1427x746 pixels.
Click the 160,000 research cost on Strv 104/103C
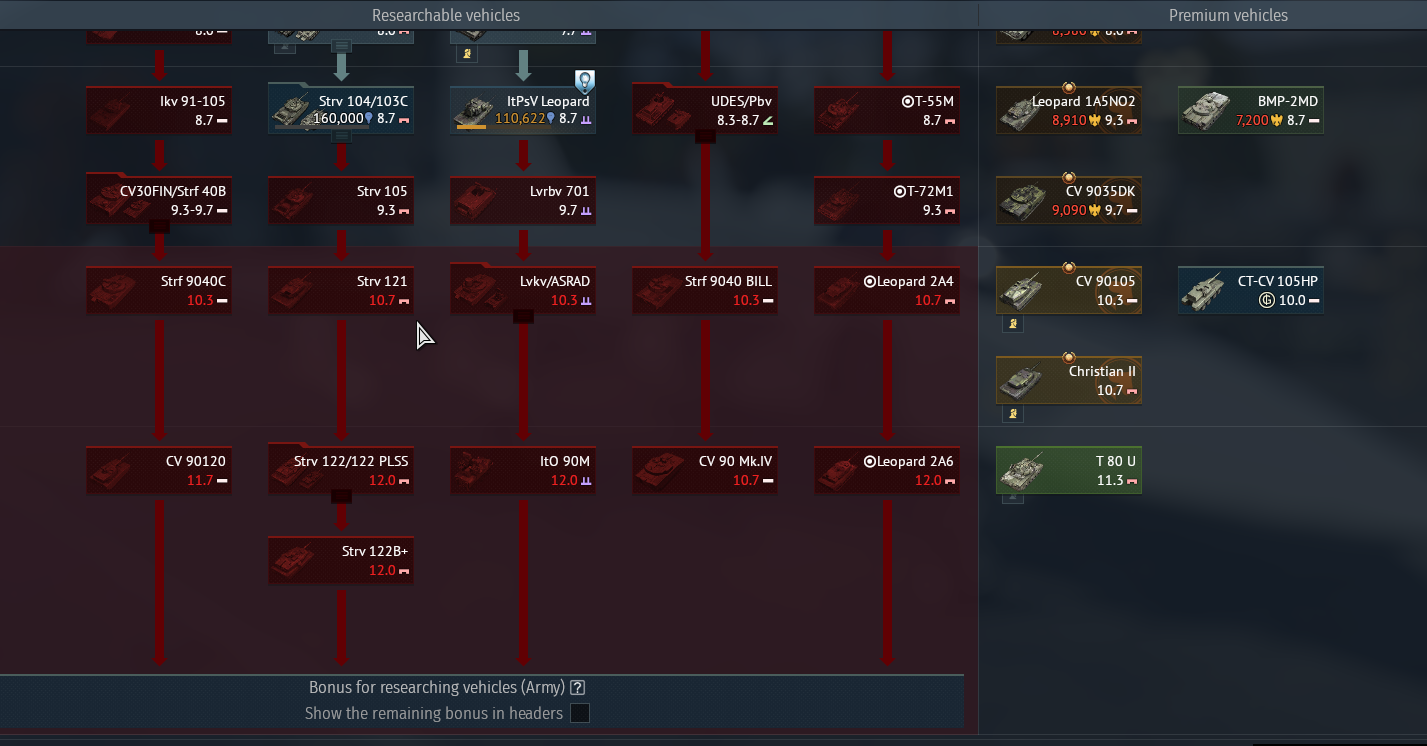click(x=338, y=118)
